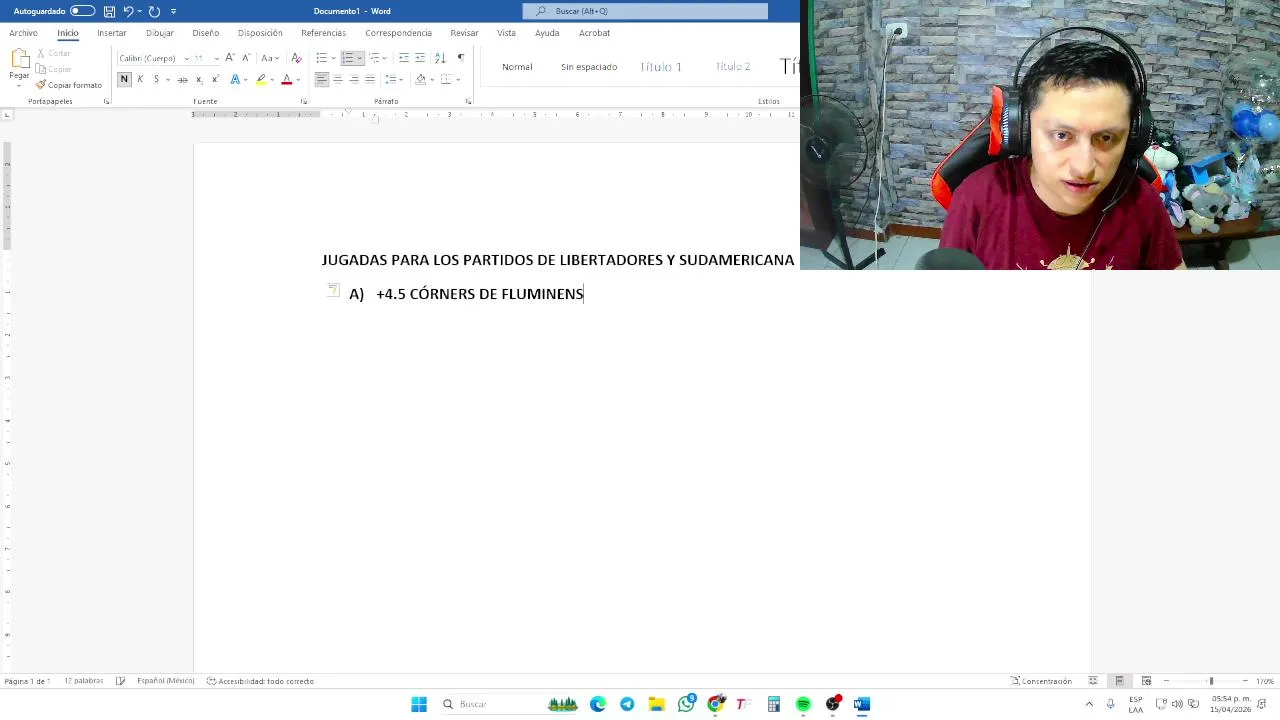Viewport: 1280px width, 720px height.
Task: Switch to the Referencias tab
Action: pos(323,33)
